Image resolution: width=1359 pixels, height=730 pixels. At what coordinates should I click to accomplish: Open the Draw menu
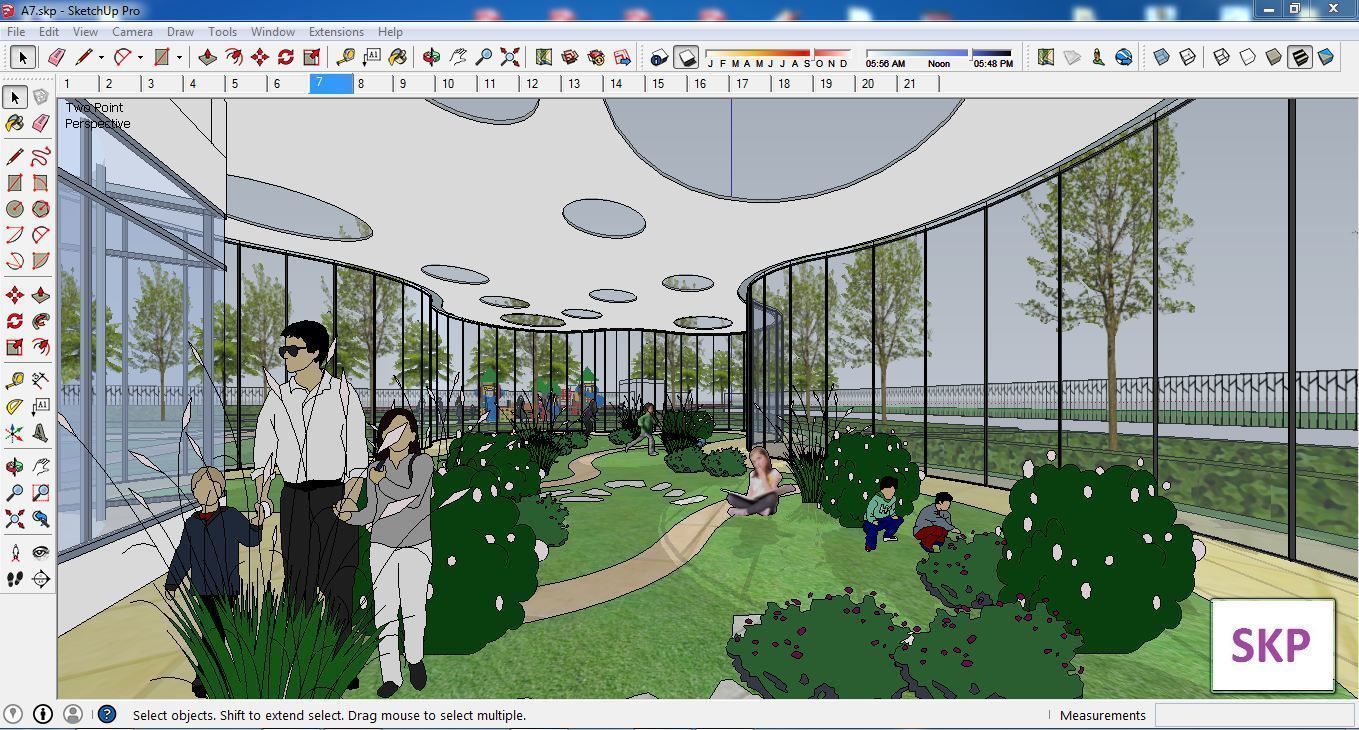click(x=180, y=31)
